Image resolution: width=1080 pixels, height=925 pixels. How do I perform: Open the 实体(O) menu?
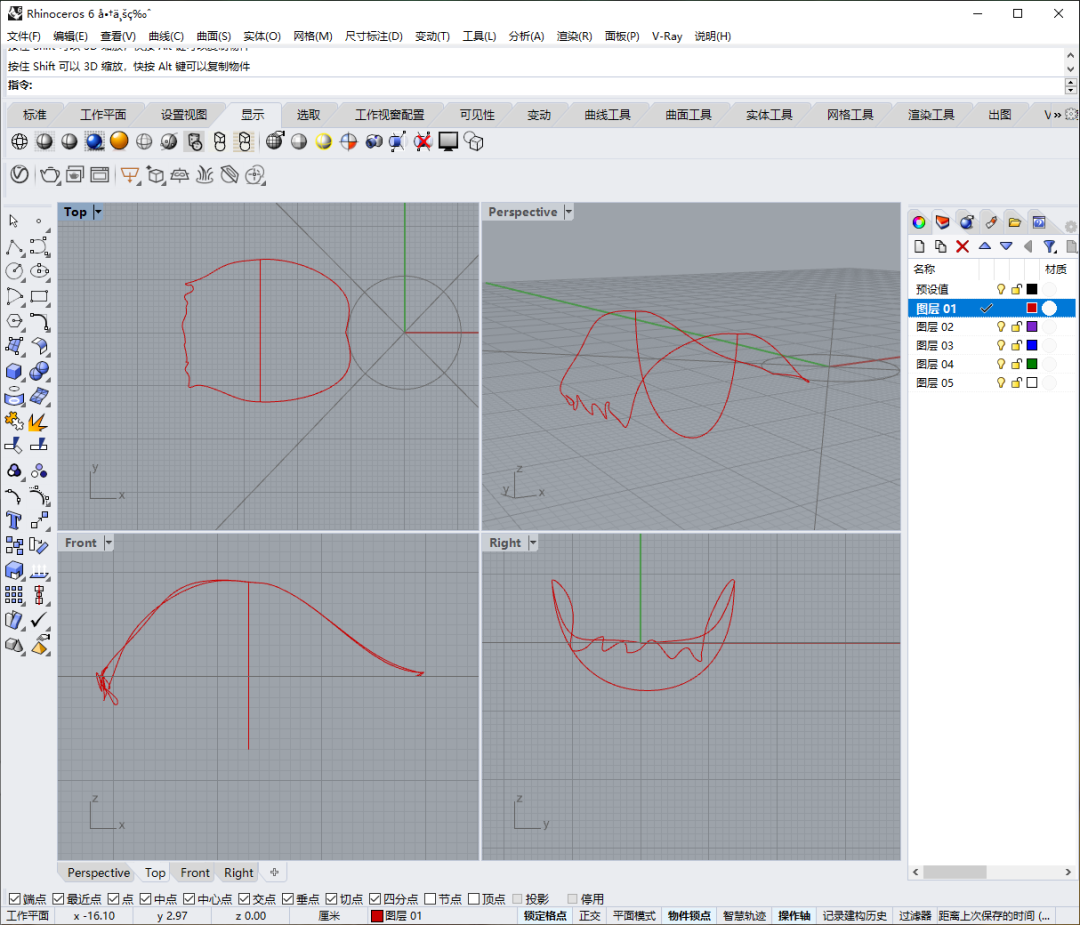click(262, 36)
